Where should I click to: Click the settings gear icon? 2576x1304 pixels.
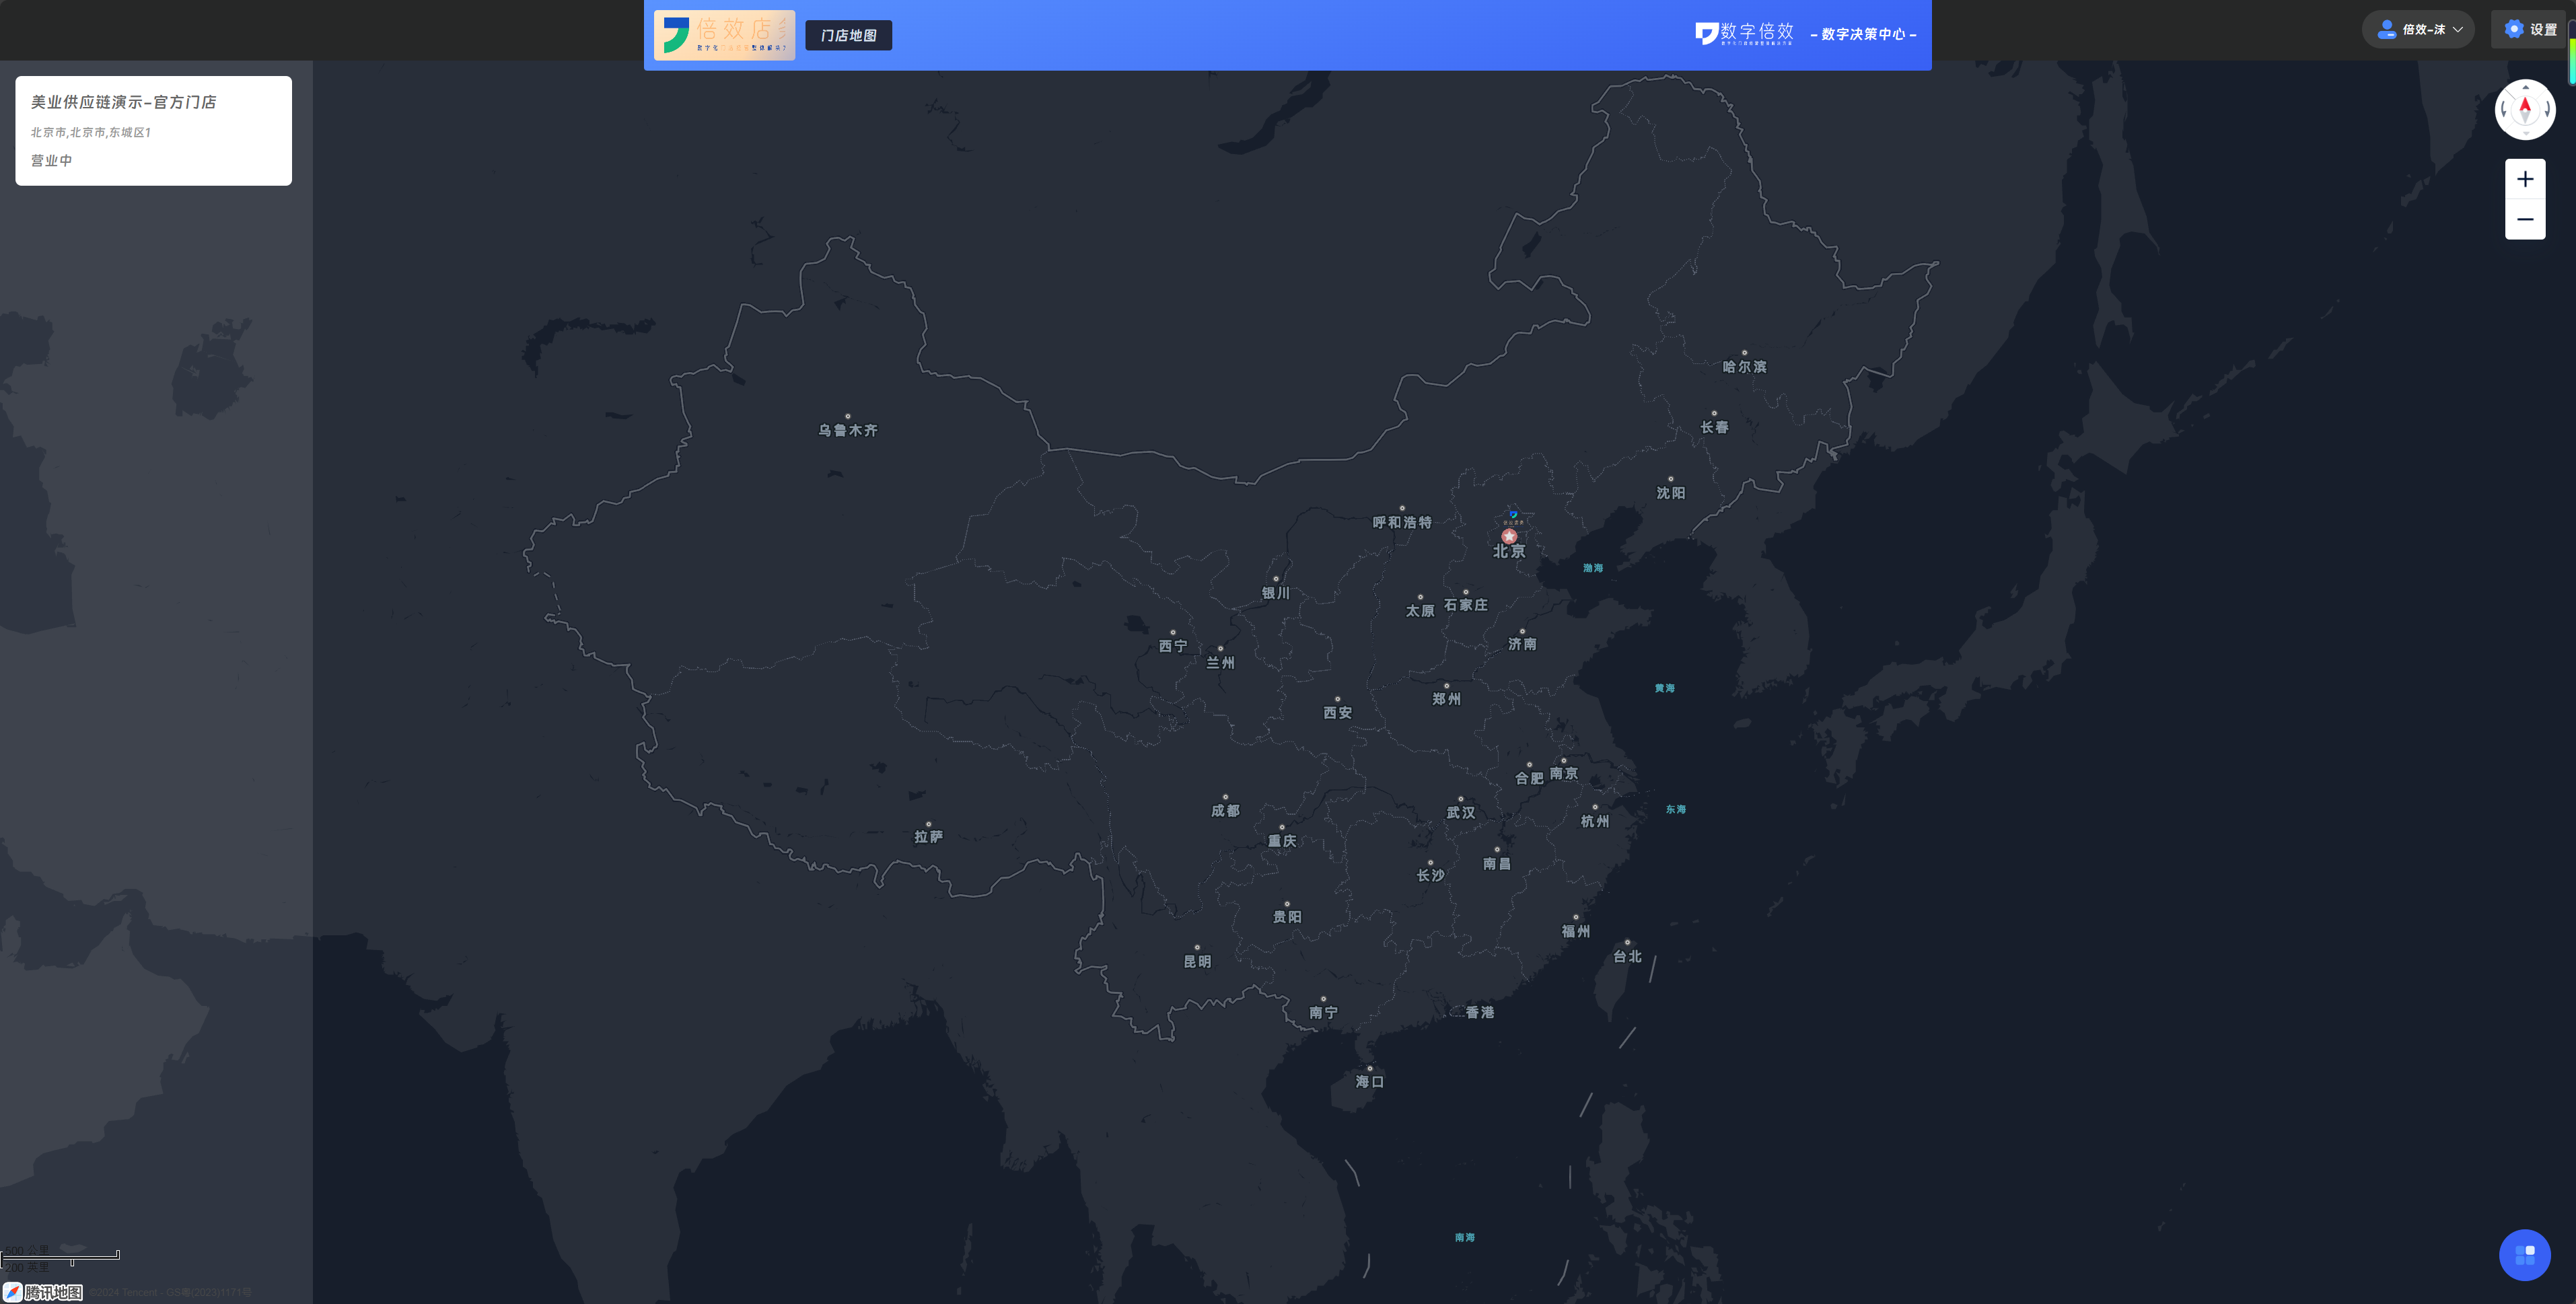2513,29
